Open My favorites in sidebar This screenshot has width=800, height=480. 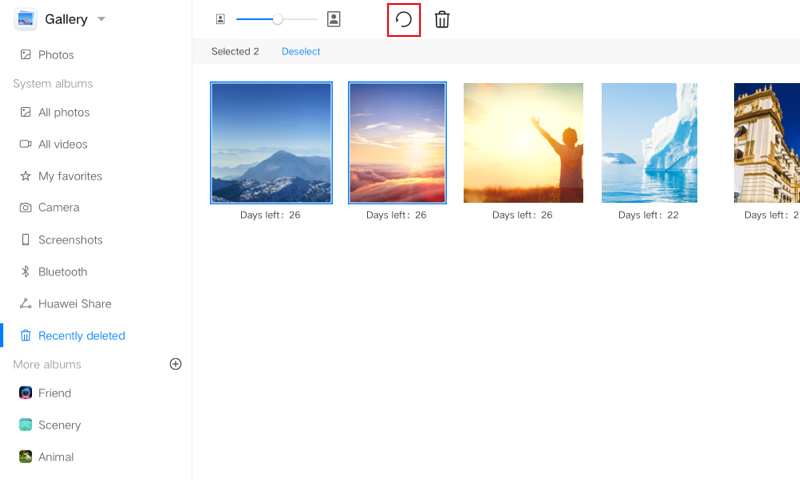coord(69,176)
